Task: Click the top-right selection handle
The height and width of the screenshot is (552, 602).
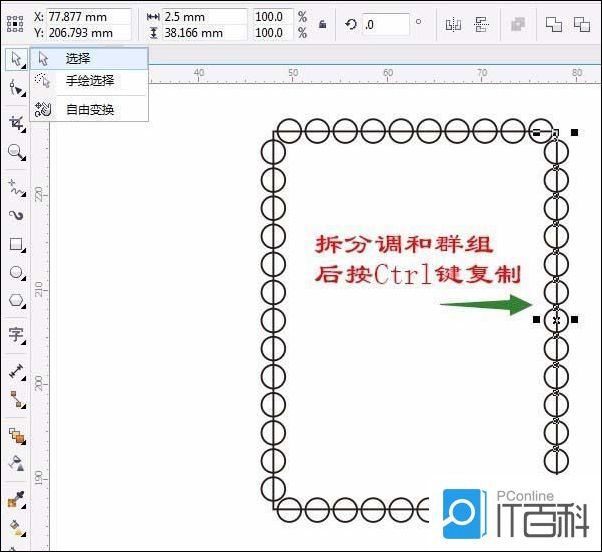Action: pyautogui.click(x=574, y=132)
